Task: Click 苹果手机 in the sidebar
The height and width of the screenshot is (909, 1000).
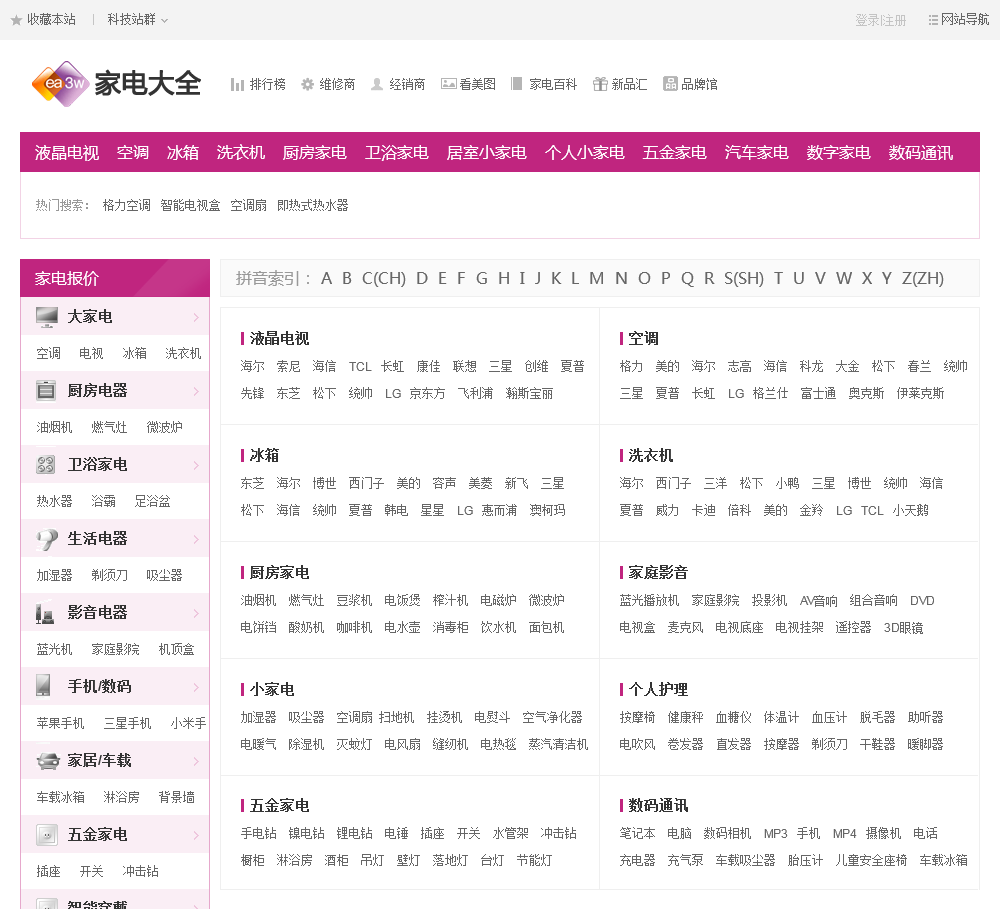Action: click(x=60, y=723)
